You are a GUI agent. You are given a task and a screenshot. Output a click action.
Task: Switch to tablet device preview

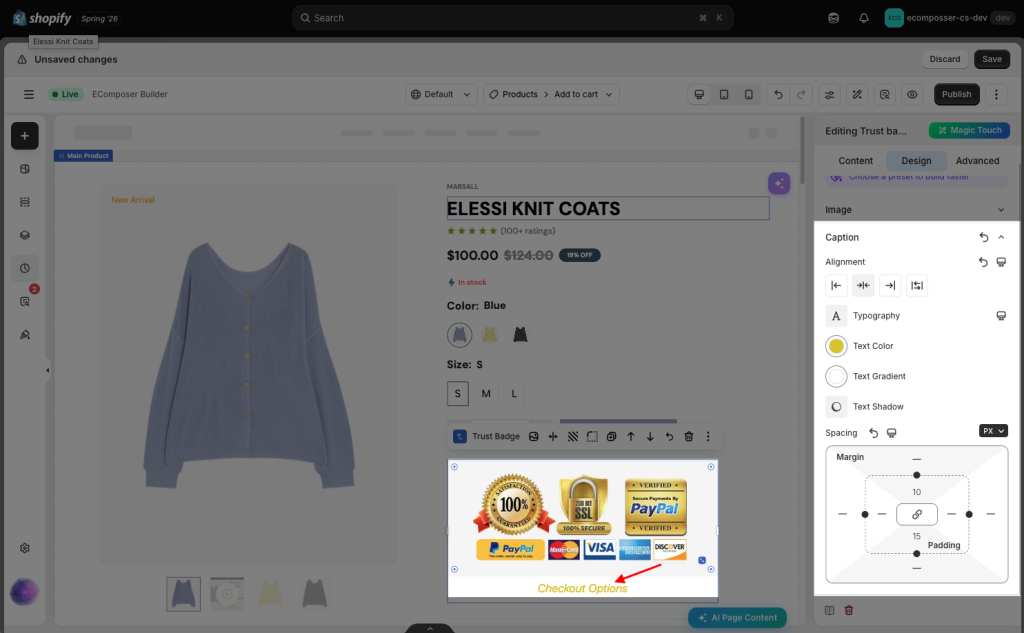pyautogui.click(x=724, y=94)
